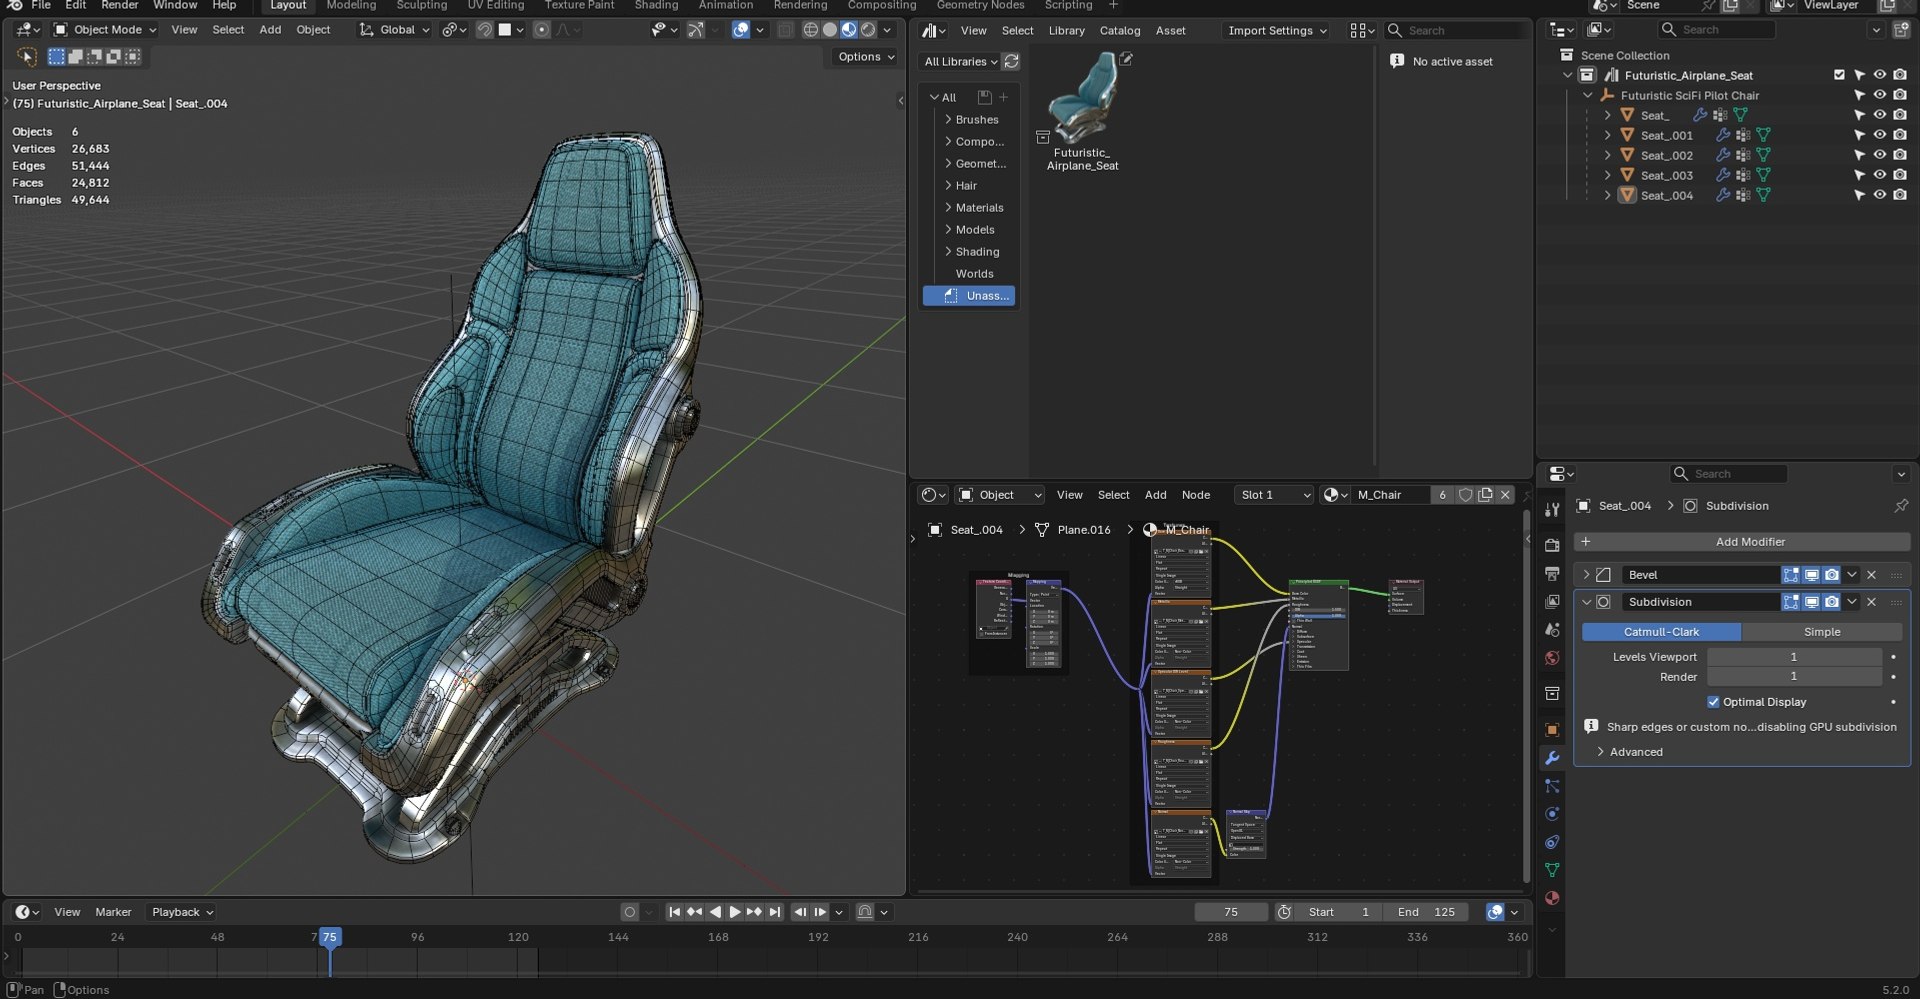The width and height of the screenshot is (1920, 999).
Task: Click the modifier wrench icon on Seat_.002
Action: (1722, 155)
